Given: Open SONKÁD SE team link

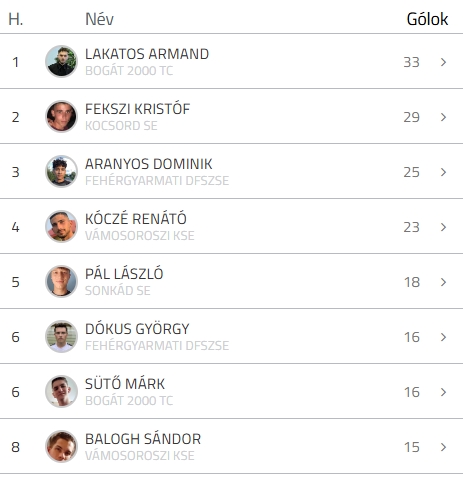Looking at the screenshot, I should (x=118, y=291).
